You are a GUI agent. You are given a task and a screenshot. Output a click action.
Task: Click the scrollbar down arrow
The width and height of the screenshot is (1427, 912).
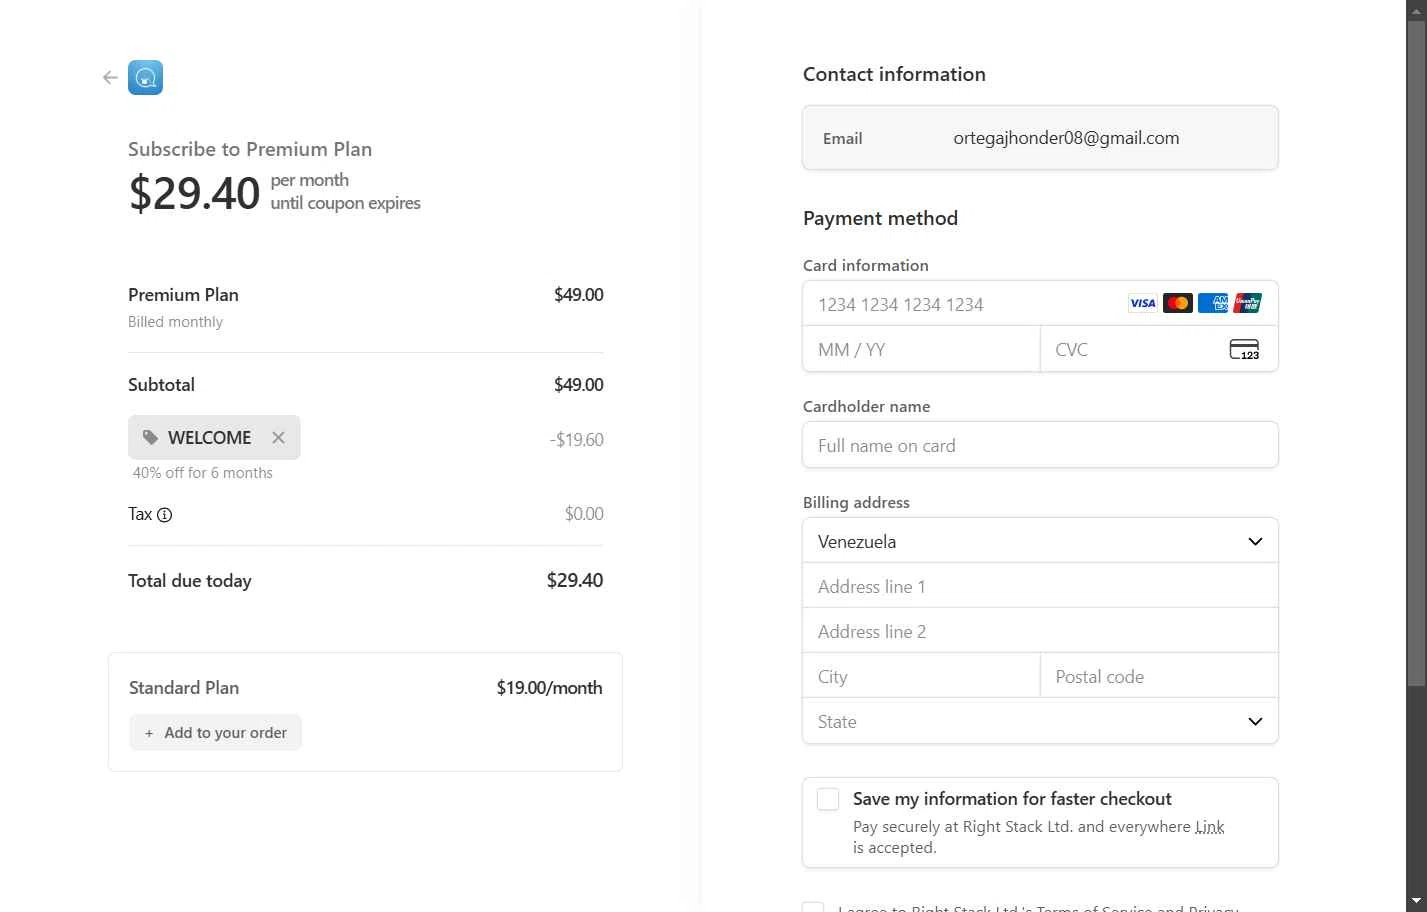pos(1416,903)
